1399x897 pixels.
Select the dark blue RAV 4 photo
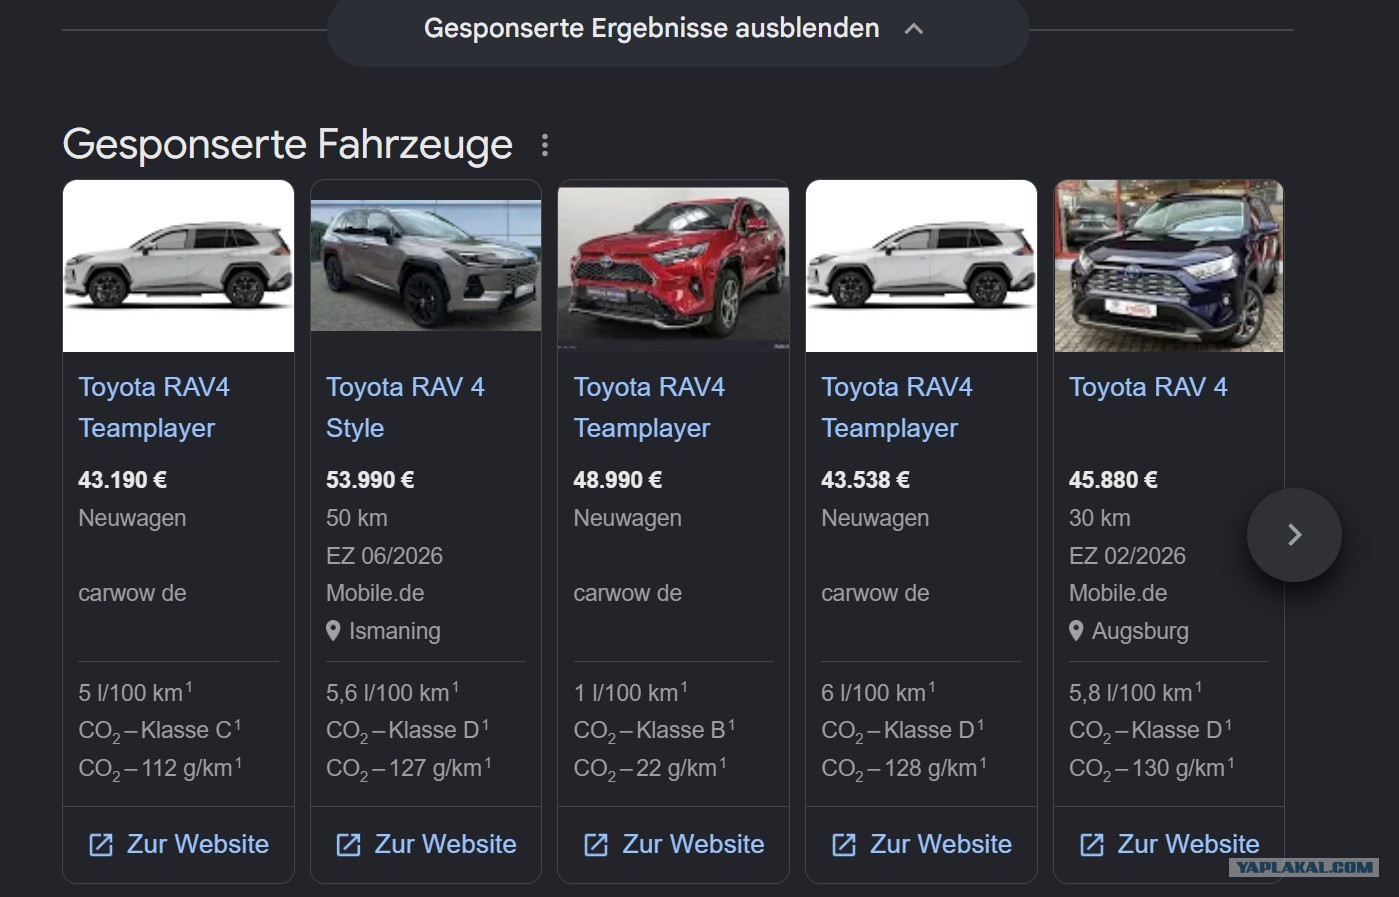[x=1168, y=266]
